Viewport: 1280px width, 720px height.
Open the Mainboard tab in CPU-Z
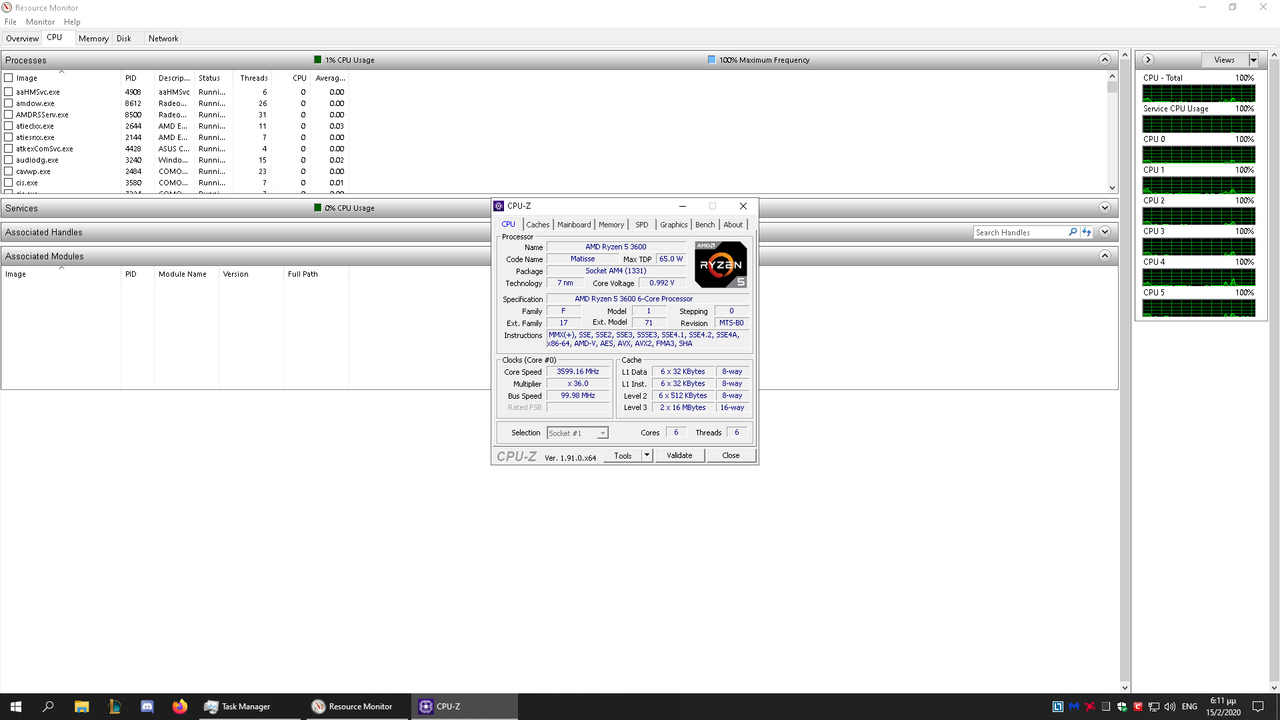tap(574, 225)
